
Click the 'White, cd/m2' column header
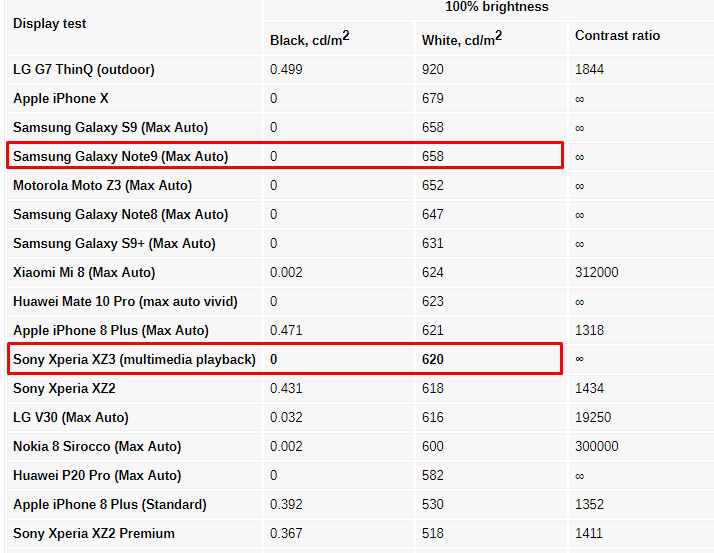pyautogui.click(x=462, y=38)
